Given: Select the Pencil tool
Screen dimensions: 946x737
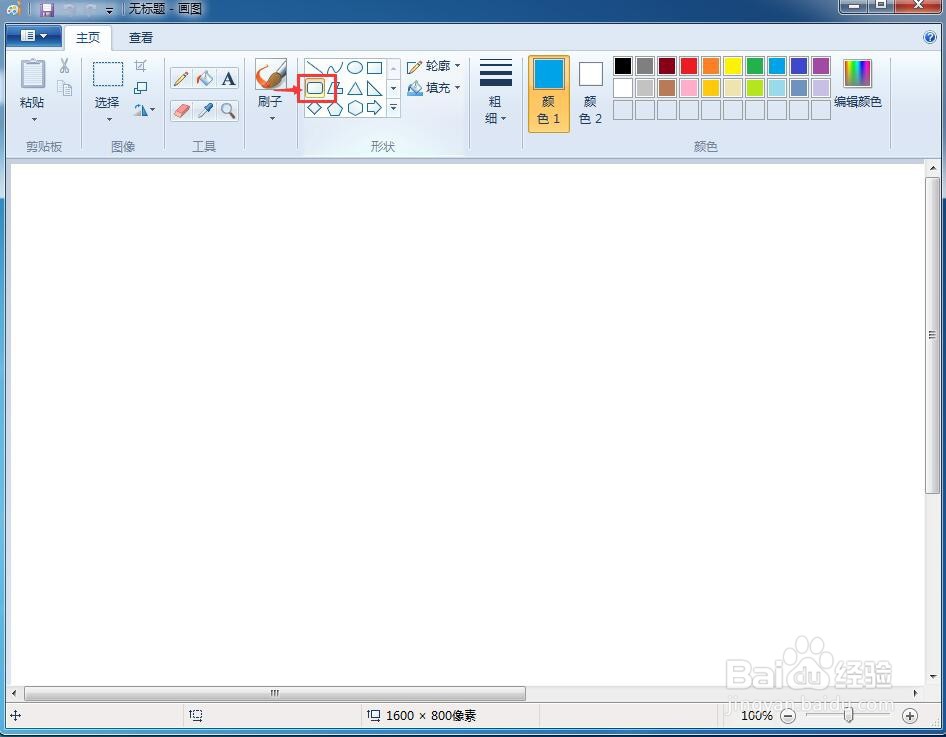Looking at the screenshot, I should pos(181,78).
